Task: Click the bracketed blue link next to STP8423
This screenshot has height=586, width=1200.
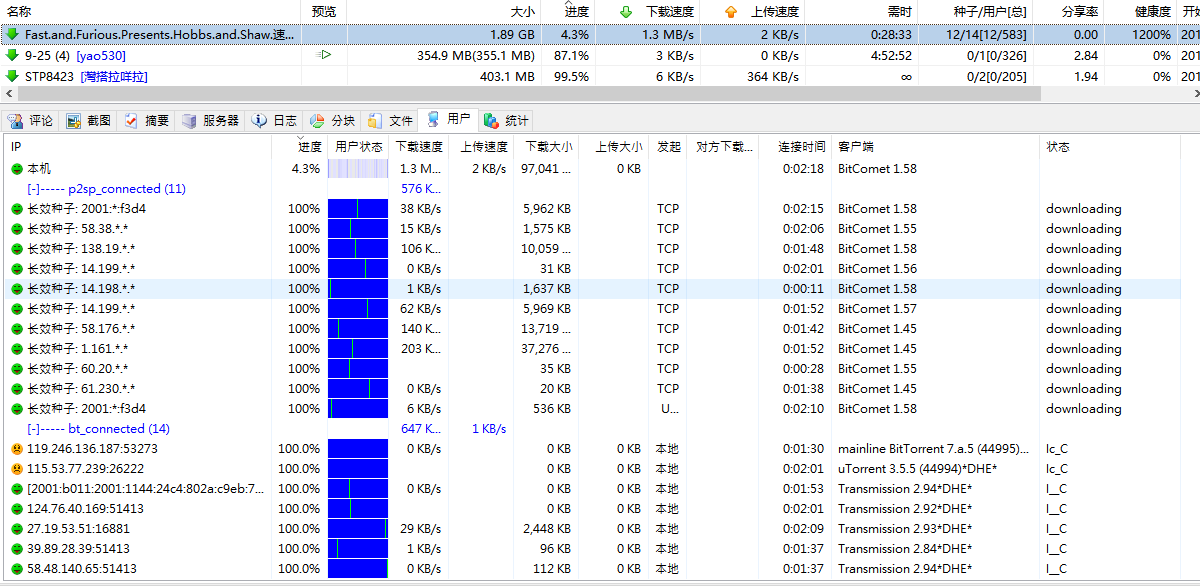Action: [x=114, y=77]
